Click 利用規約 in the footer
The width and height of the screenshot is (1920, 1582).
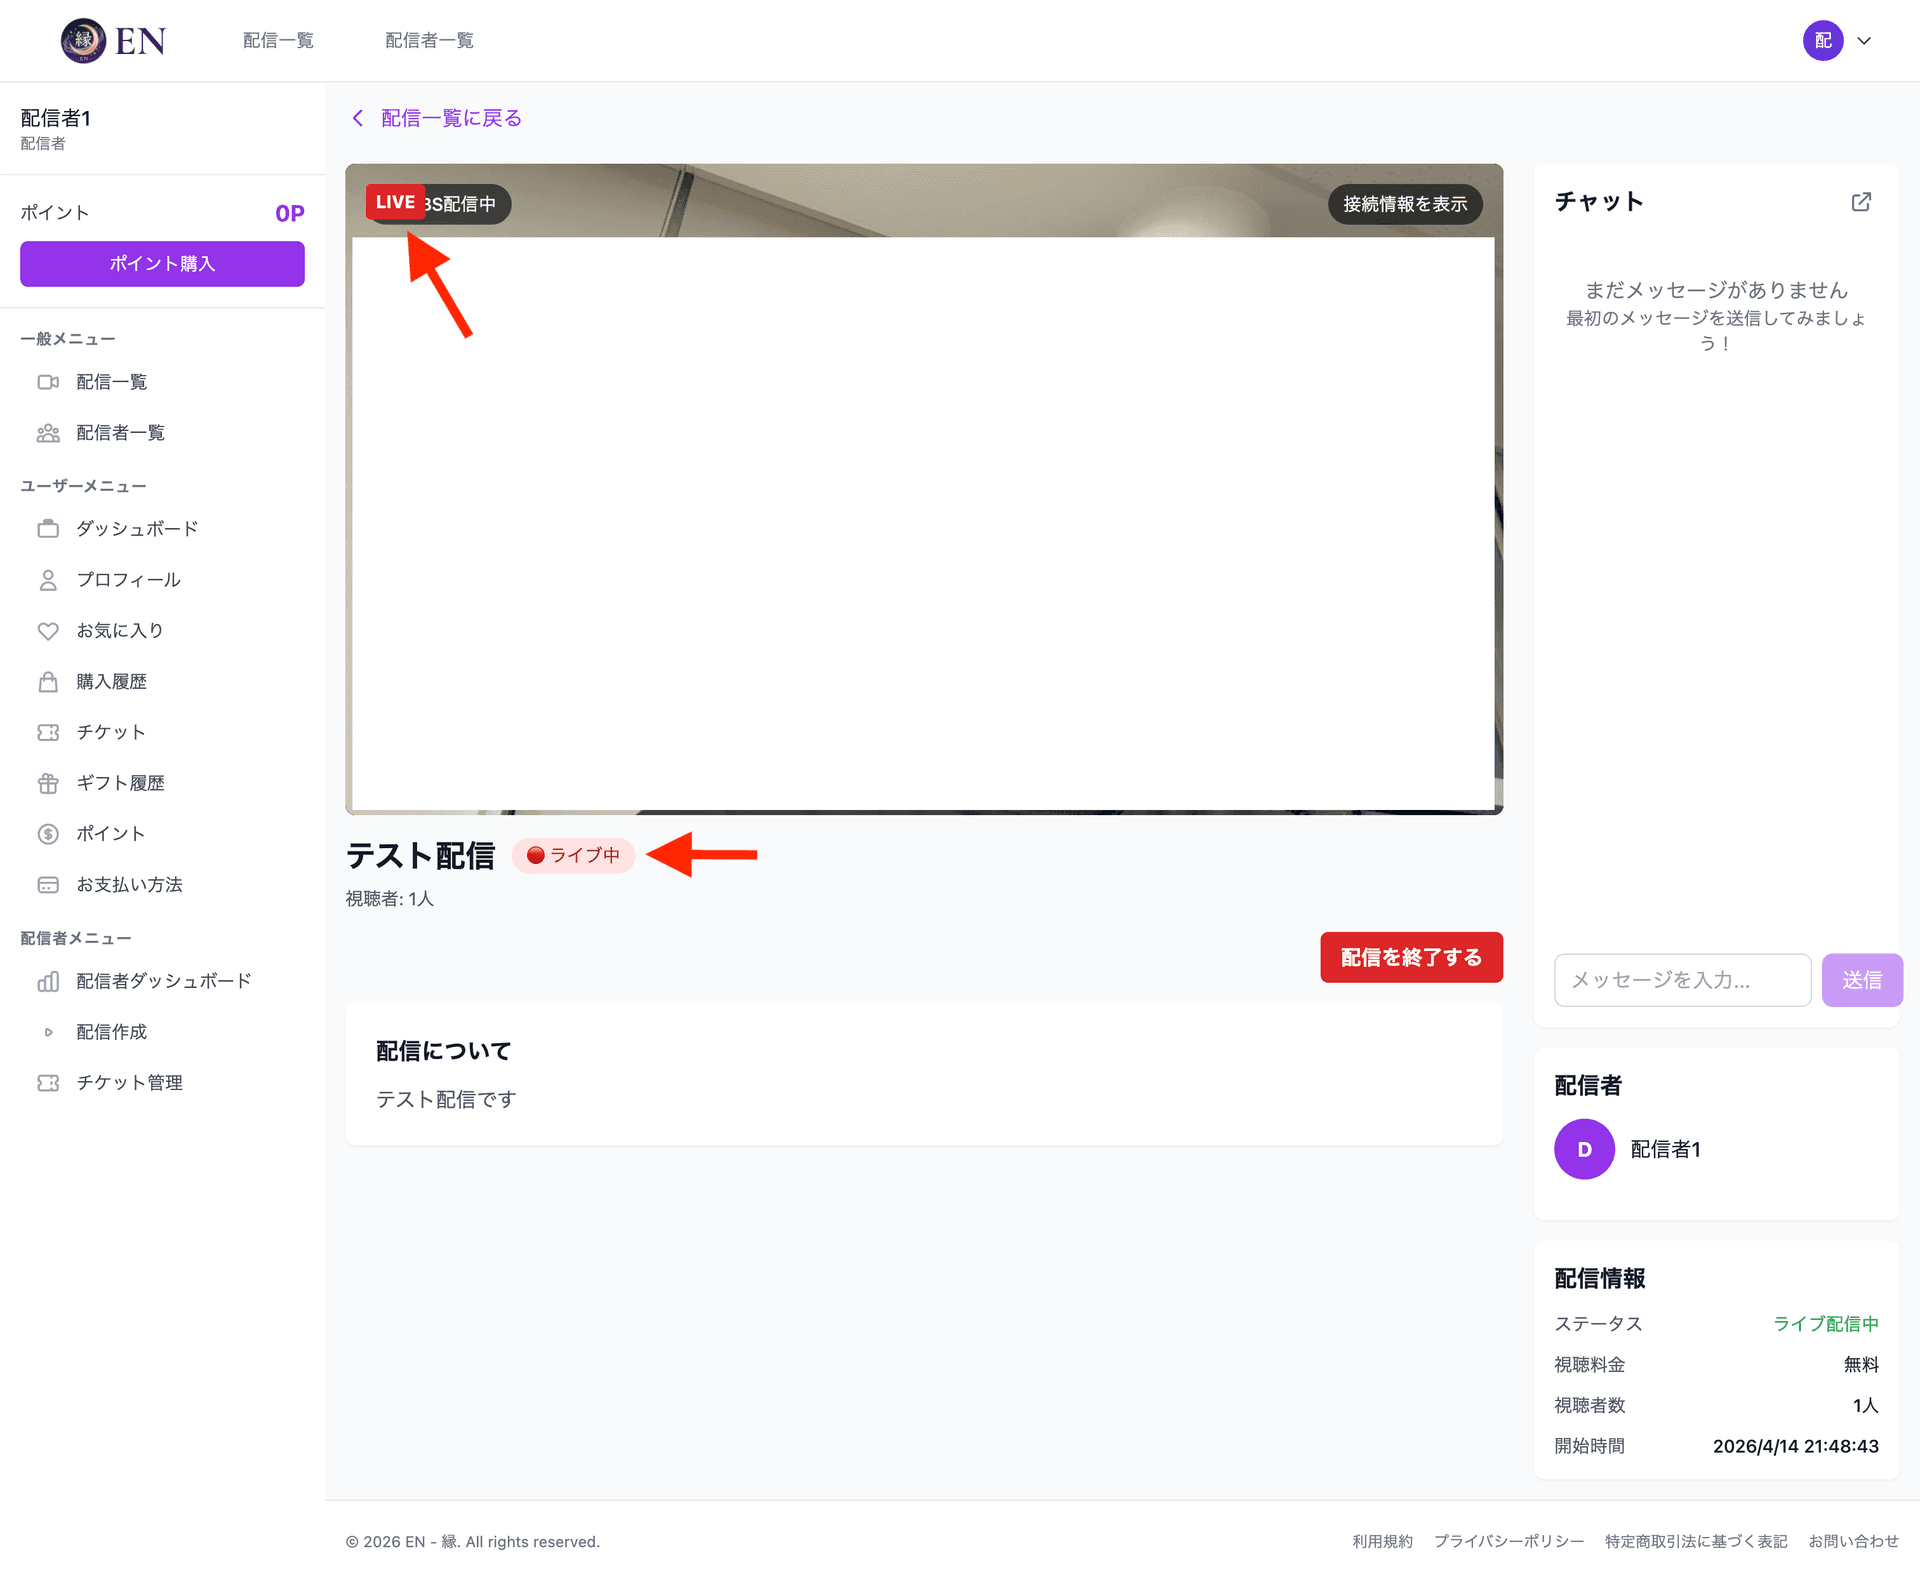pyautogui.click(x=1382, y=1541)
